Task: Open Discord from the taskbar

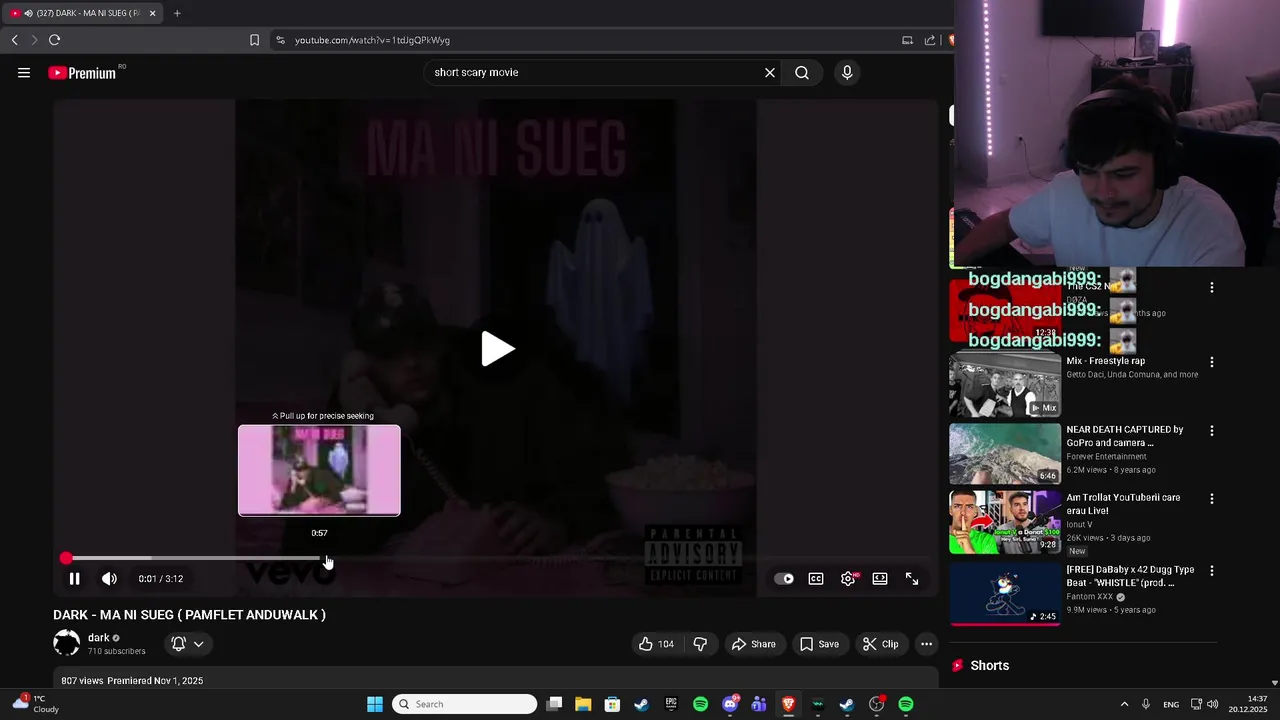Action: [x=730, y=704]
